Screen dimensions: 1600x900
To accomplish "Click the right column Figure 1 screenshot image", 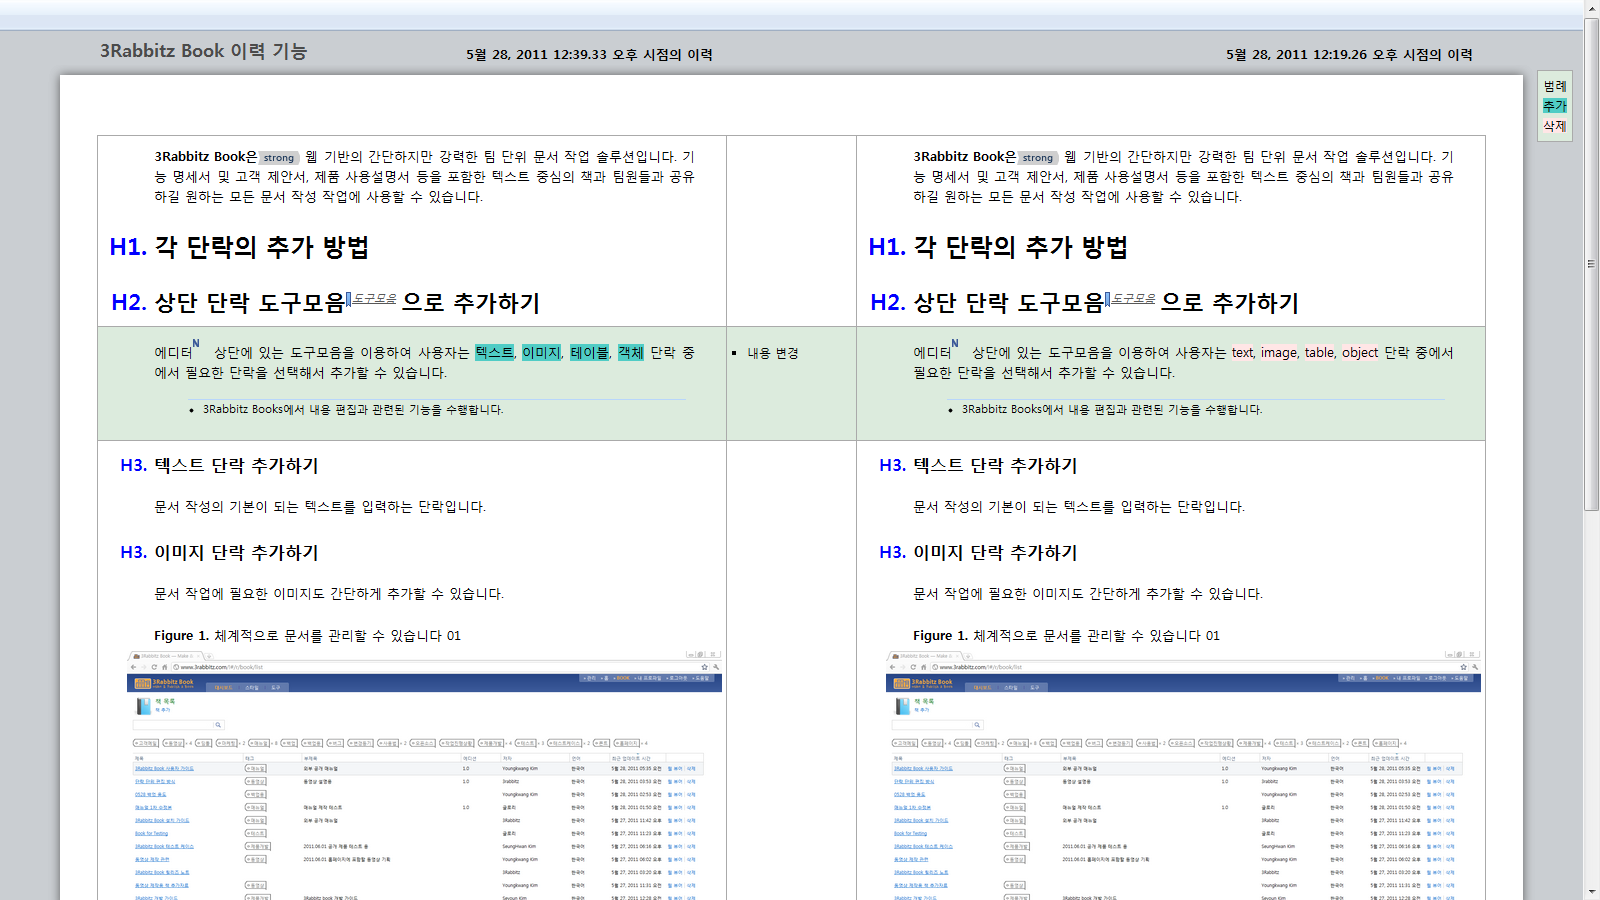I will [1183, 775].
